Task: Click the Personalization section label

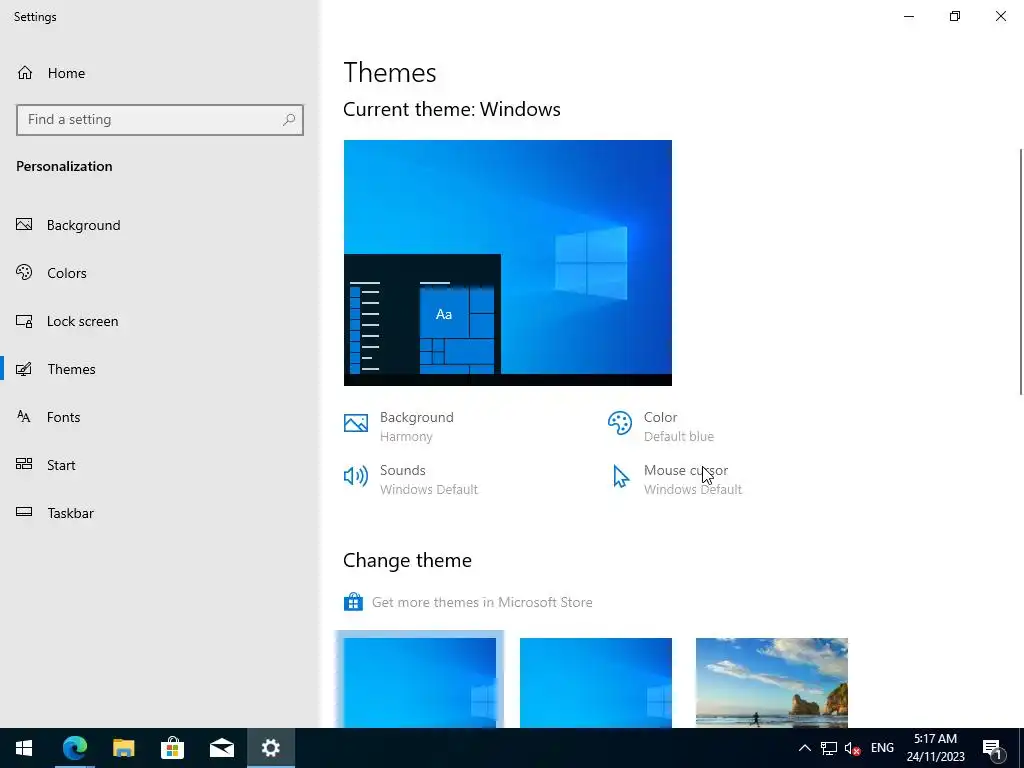Action: (x=64, y=166)
